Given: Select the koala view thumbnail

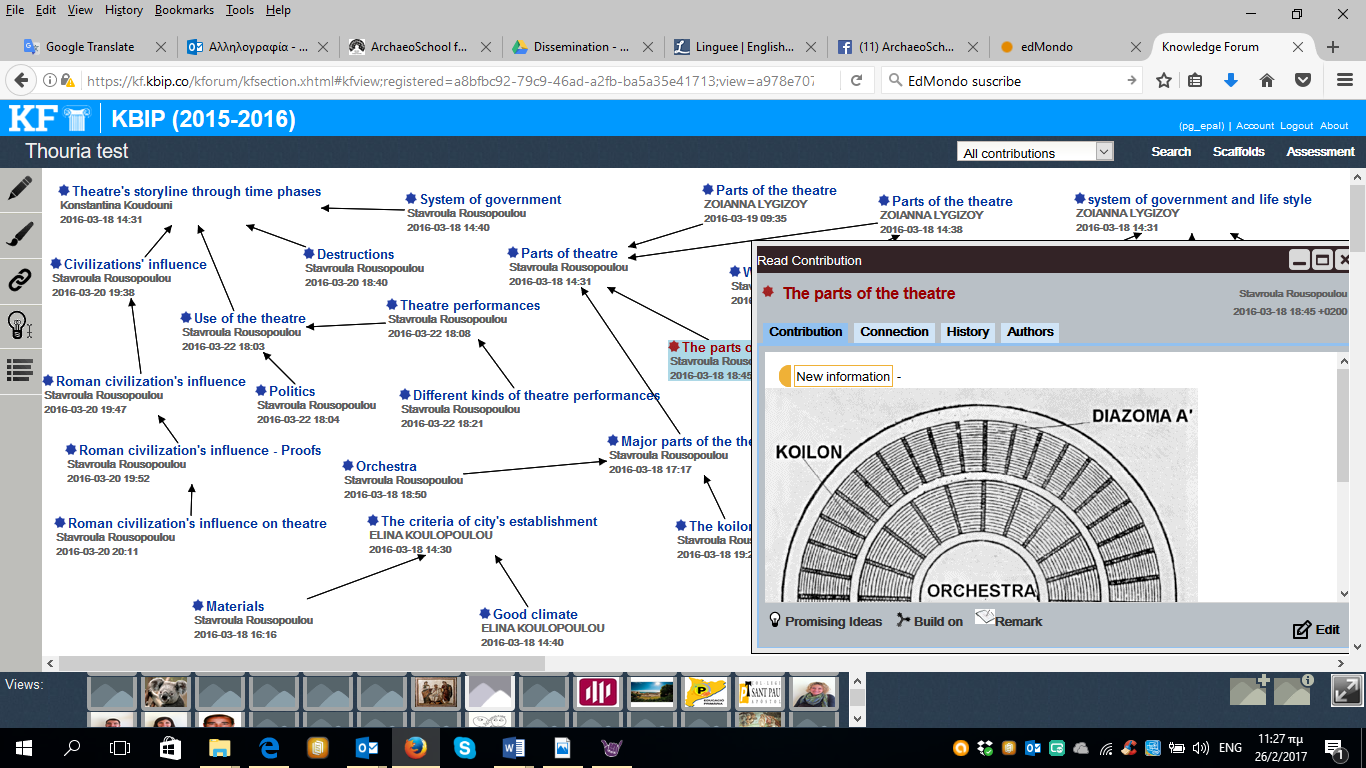Looking at the screenshot, I should [x=166, y=692].
